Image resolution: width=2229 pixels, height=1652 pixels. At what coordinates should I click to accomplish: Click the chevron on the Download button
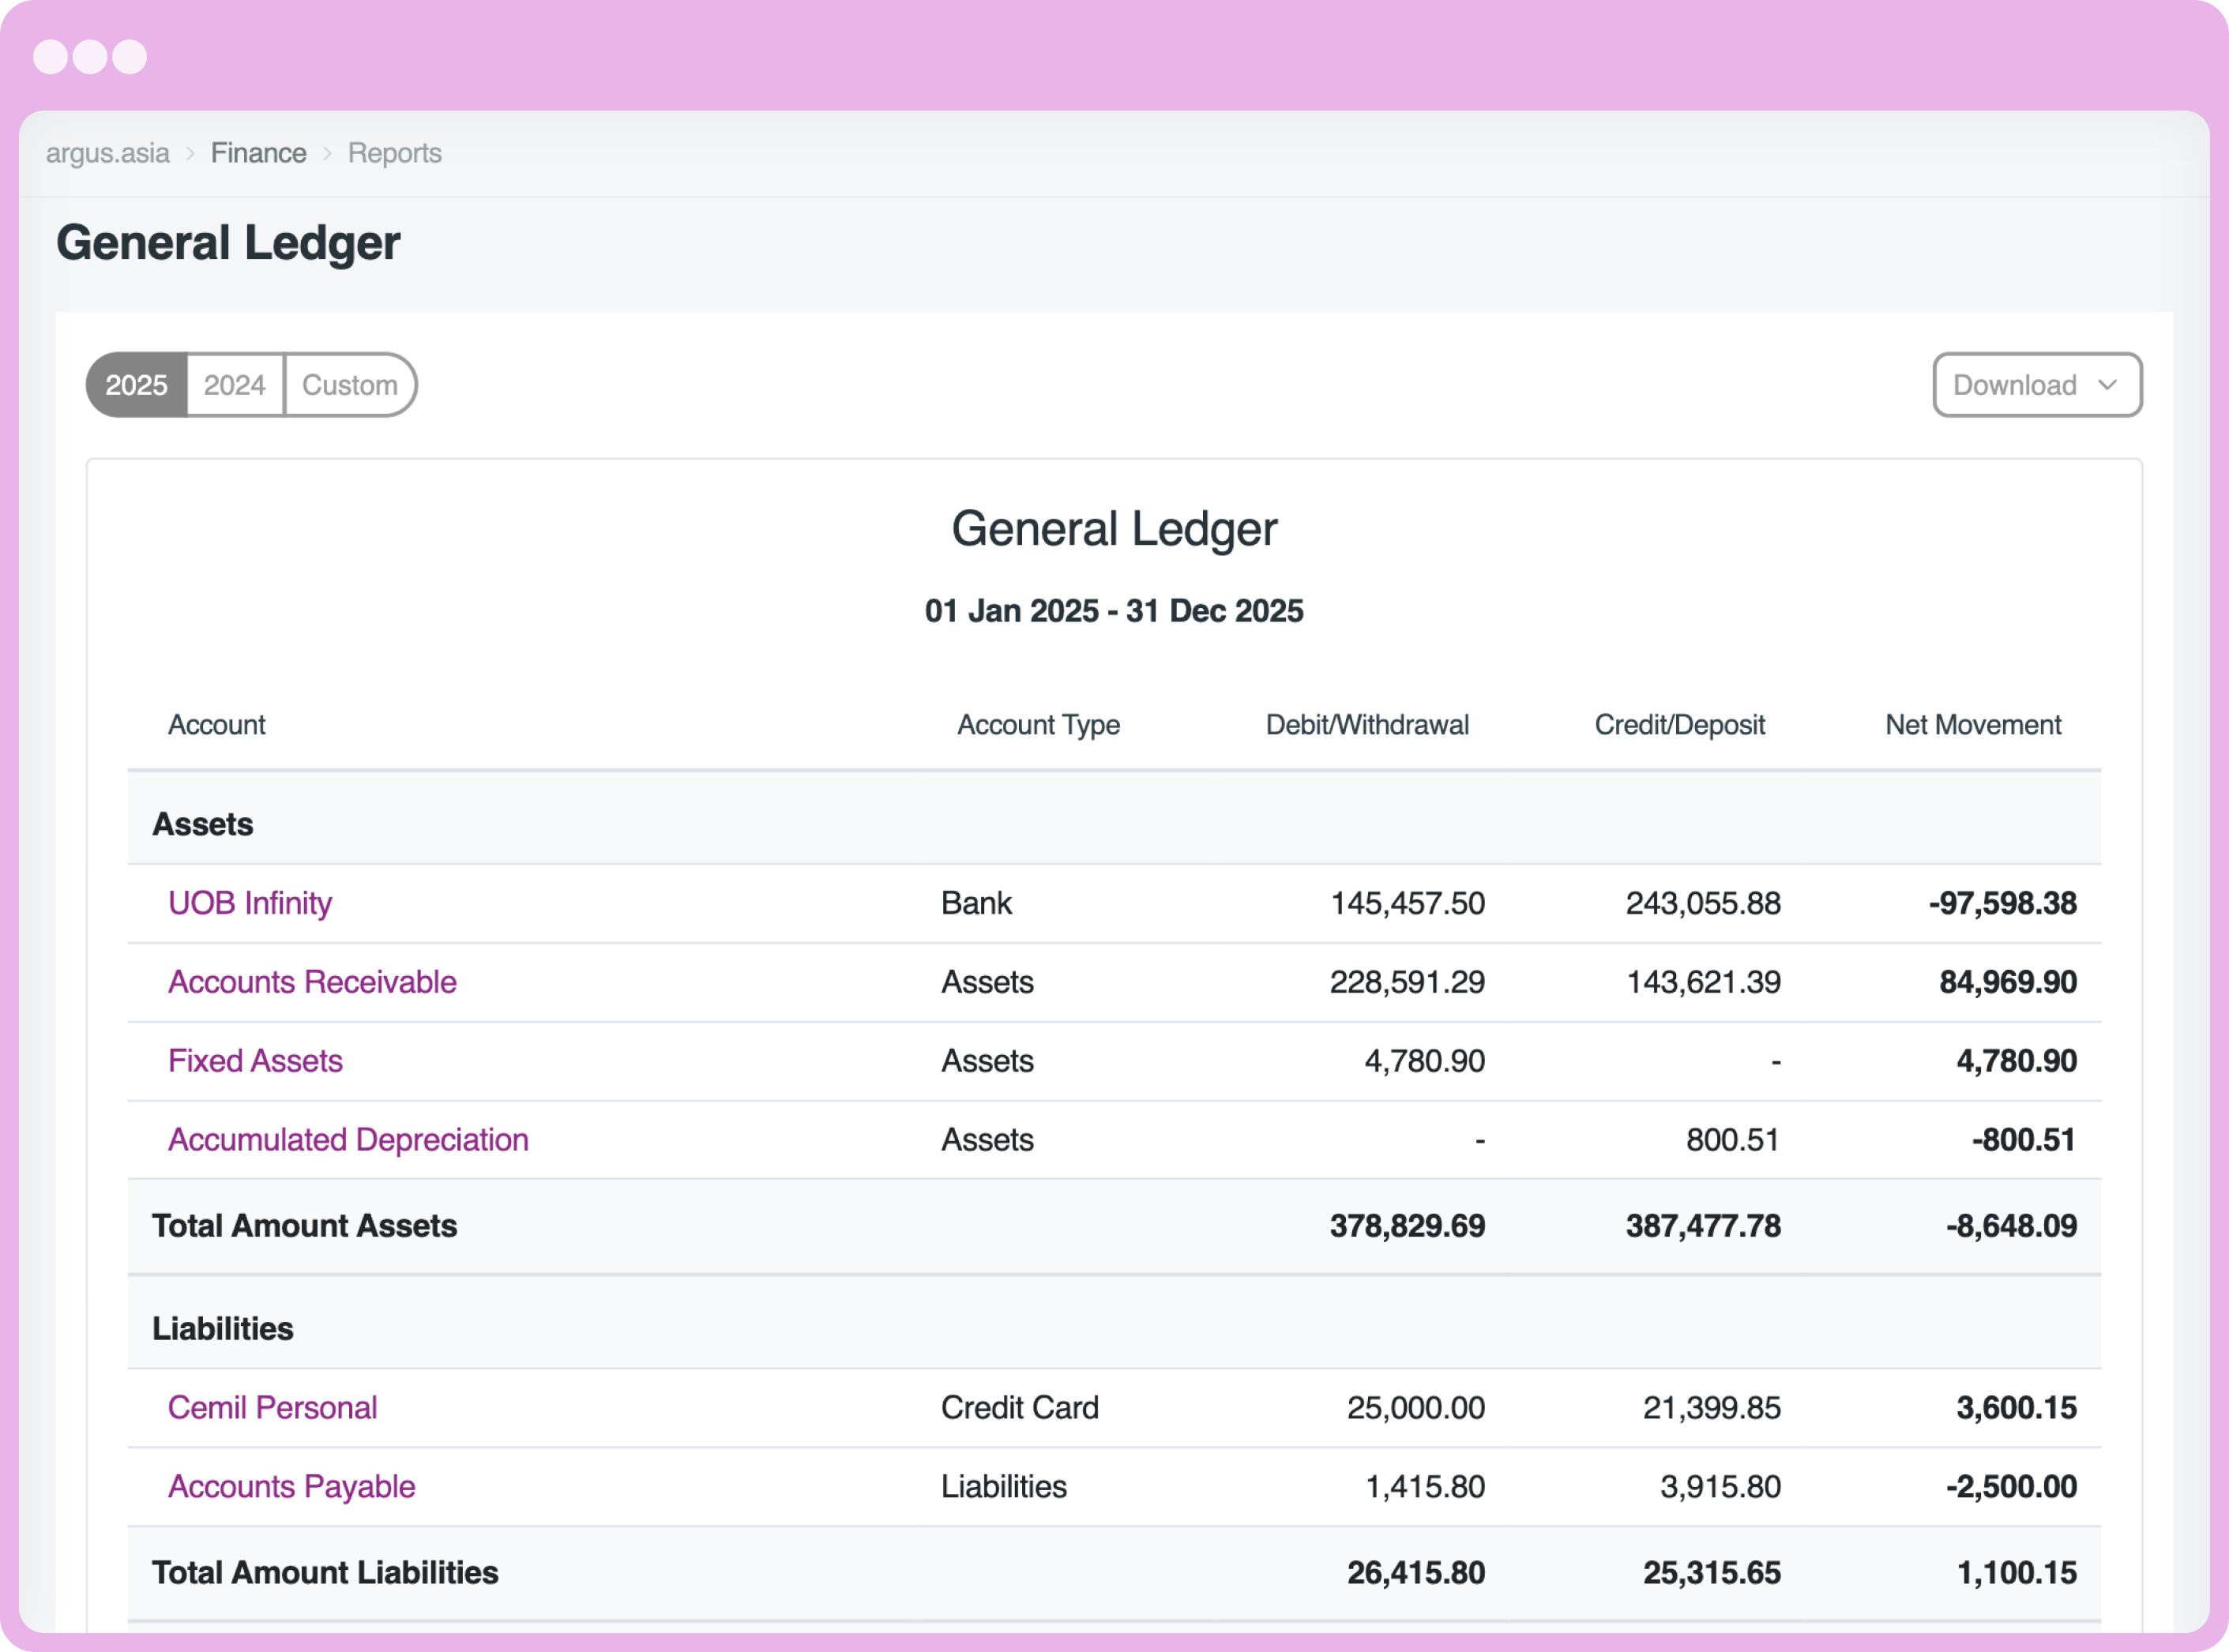2109,385
